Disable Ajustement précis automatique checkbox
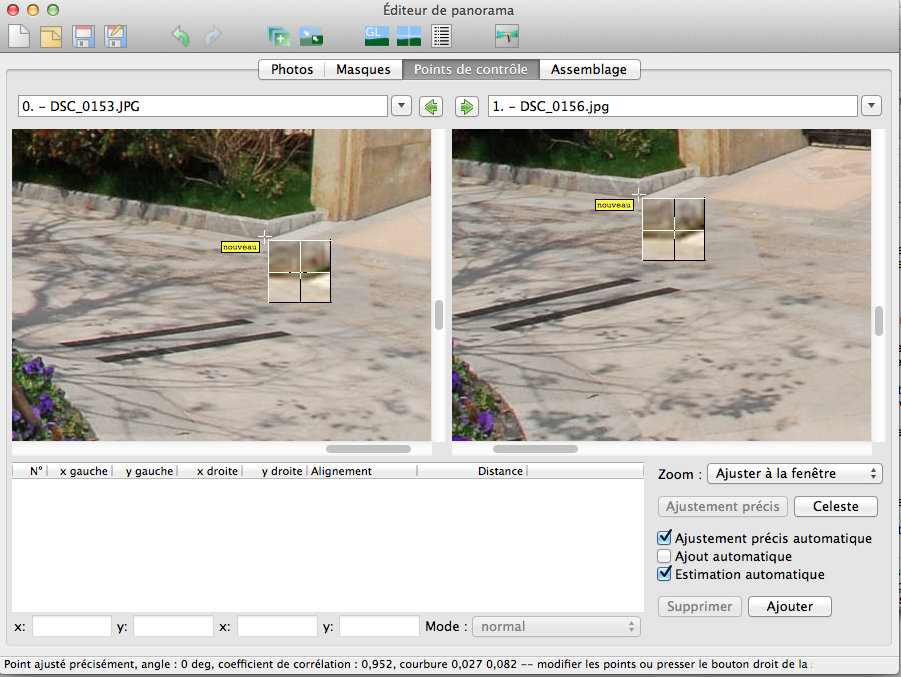 point(664,538)
